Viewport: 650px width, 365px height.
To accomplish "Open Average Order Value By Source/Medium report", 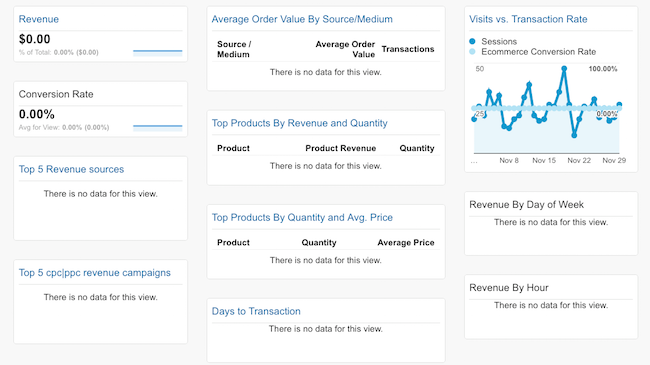I will click(x=302, y=19).
